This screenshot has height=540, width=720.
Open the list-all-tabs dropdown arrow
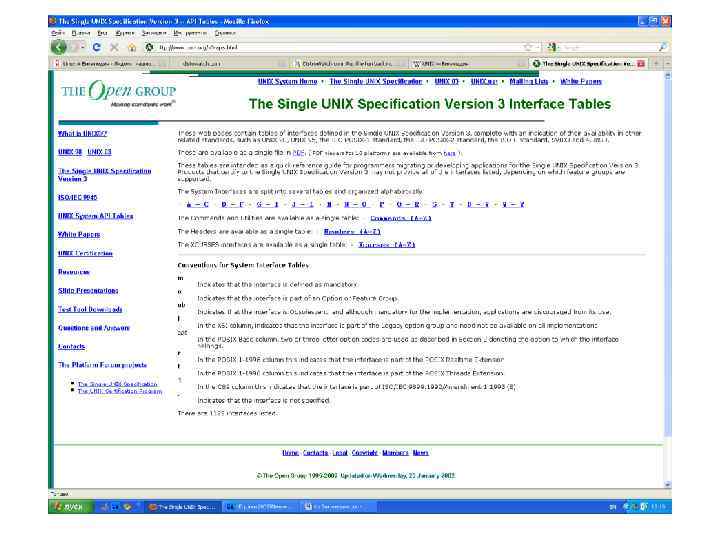(x=668, y=64)
